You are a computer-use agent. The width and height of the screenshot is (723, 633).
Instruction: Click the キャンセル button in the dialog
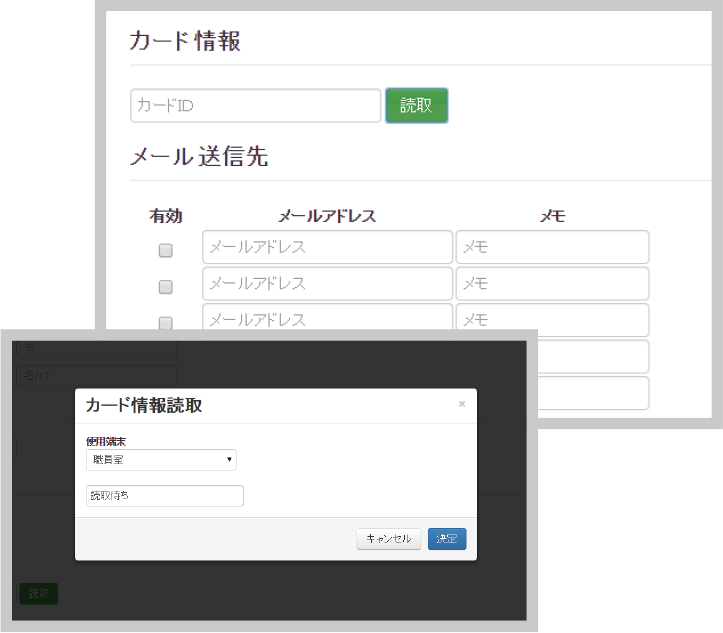pos(388,539)
